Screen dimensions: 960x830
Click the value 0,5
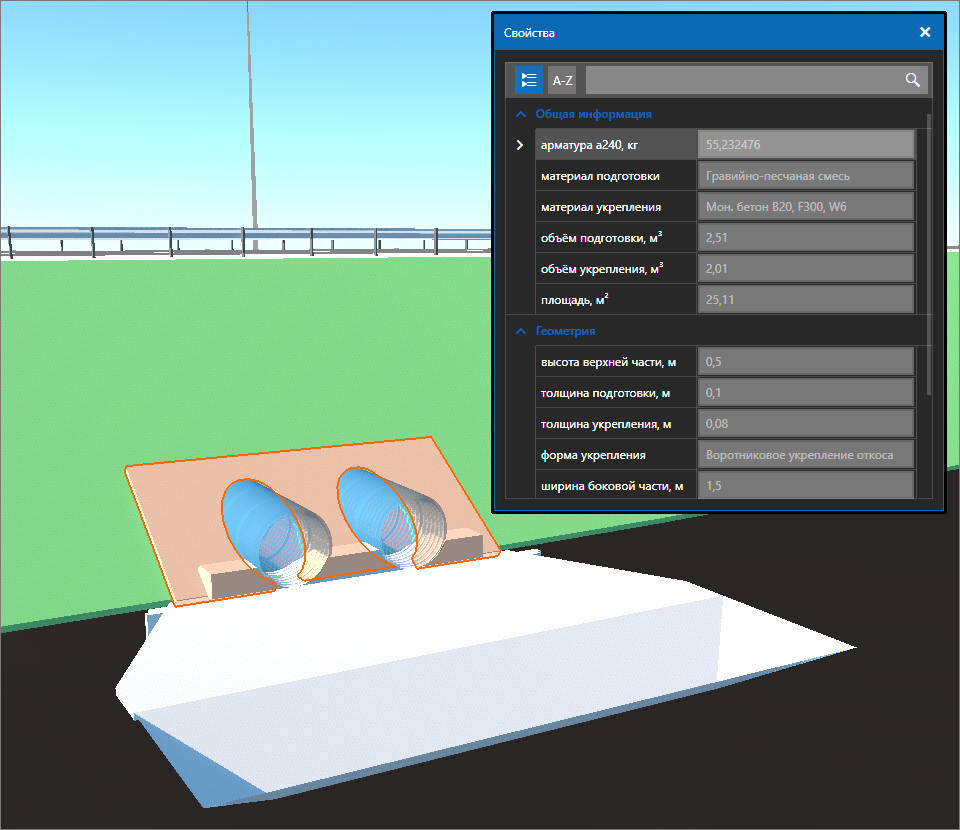pyautogui.click(x=806, y=362)
